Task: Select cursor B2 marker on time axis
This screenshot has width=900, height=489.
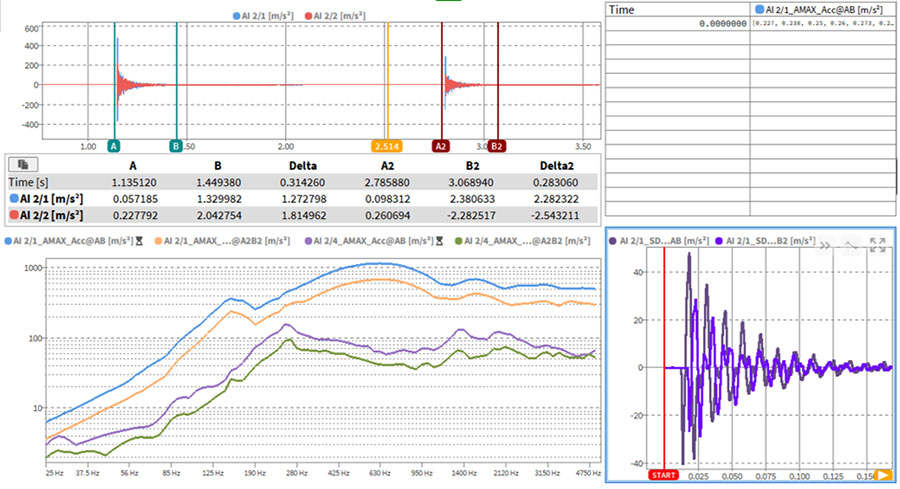Action: pyautogui.click(x=496, y=146)
